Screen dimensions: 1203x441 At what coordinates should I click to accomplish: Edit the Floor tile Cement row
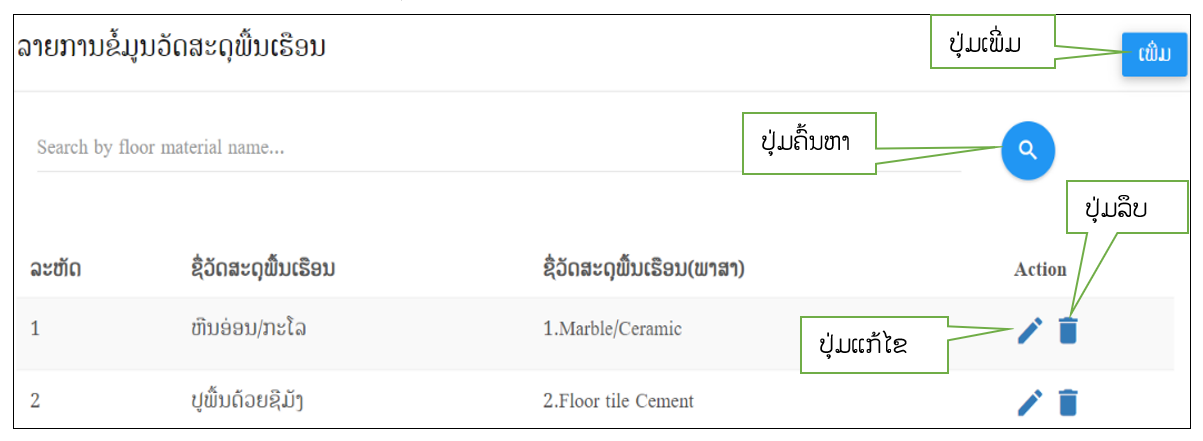tap(1030, 402)
